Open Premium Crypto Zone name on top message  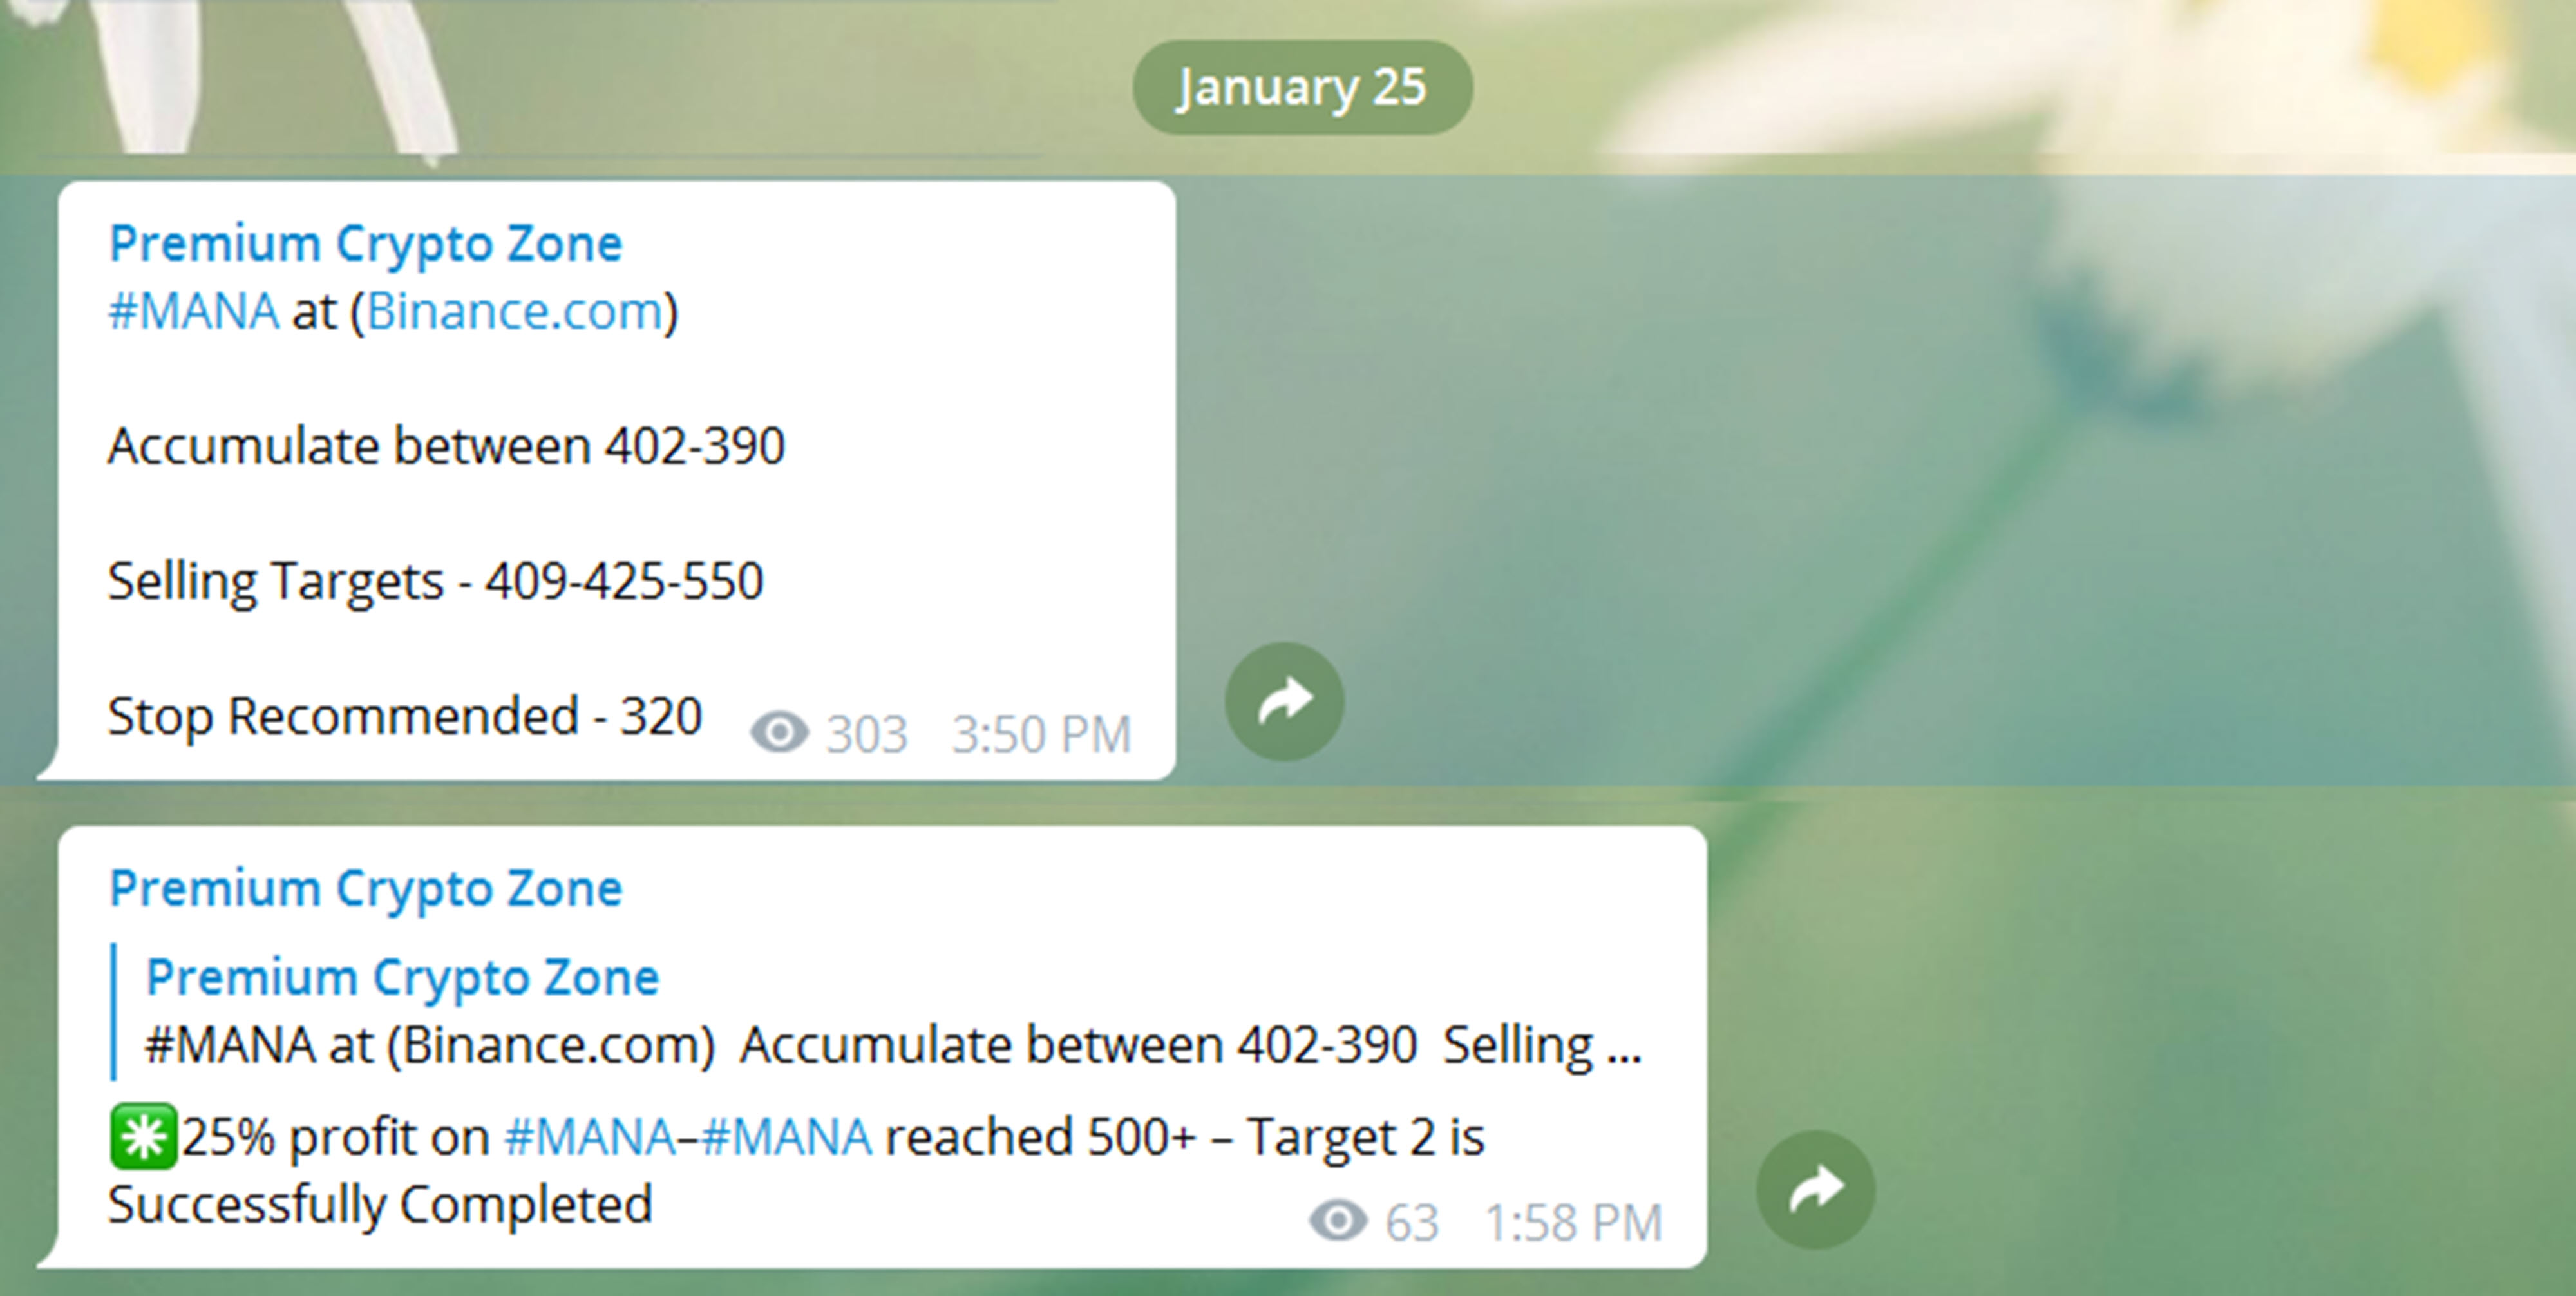366,244
